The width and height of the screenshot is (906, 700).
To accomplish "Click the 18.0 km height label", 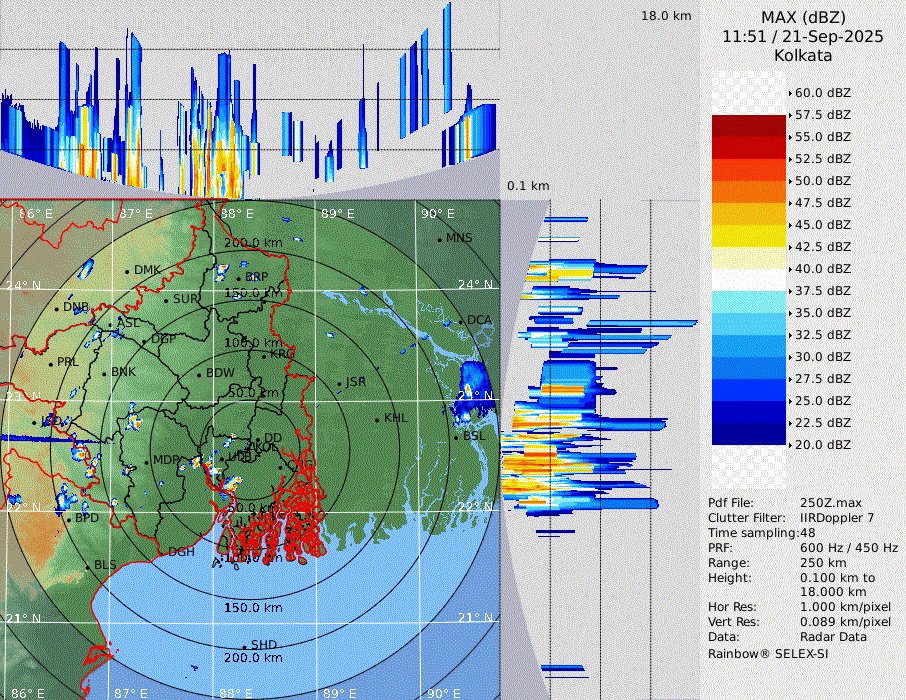I will (x=666, y=16).
